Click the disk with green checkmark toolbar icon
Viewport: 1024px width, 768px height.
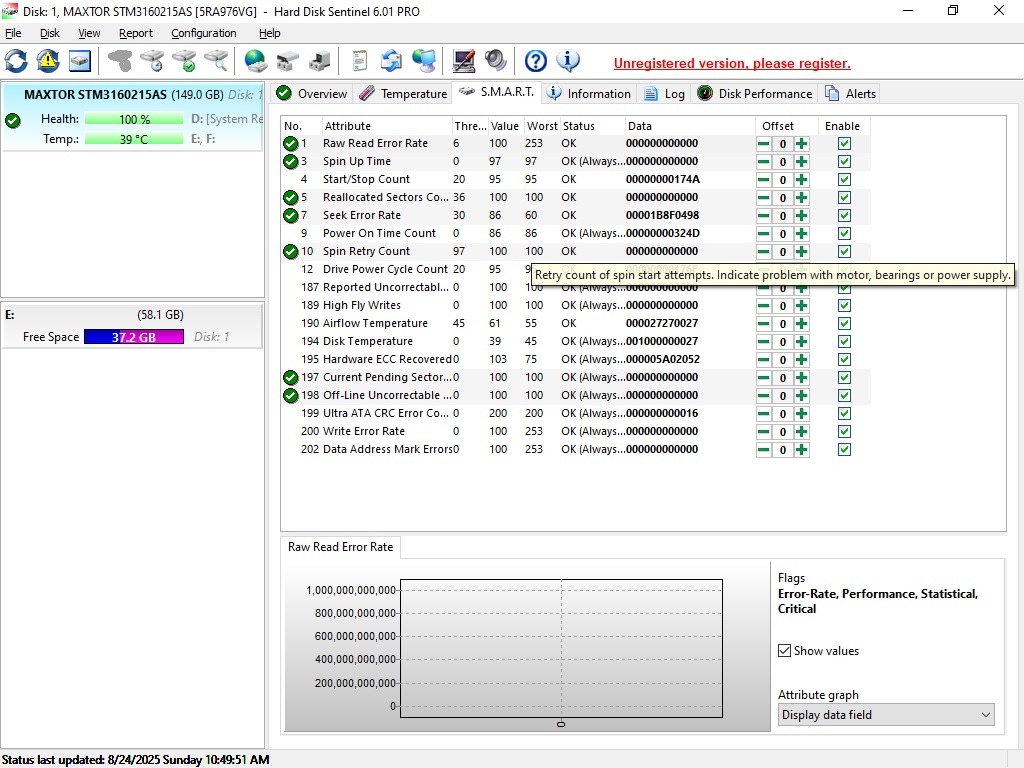[184, 61]
